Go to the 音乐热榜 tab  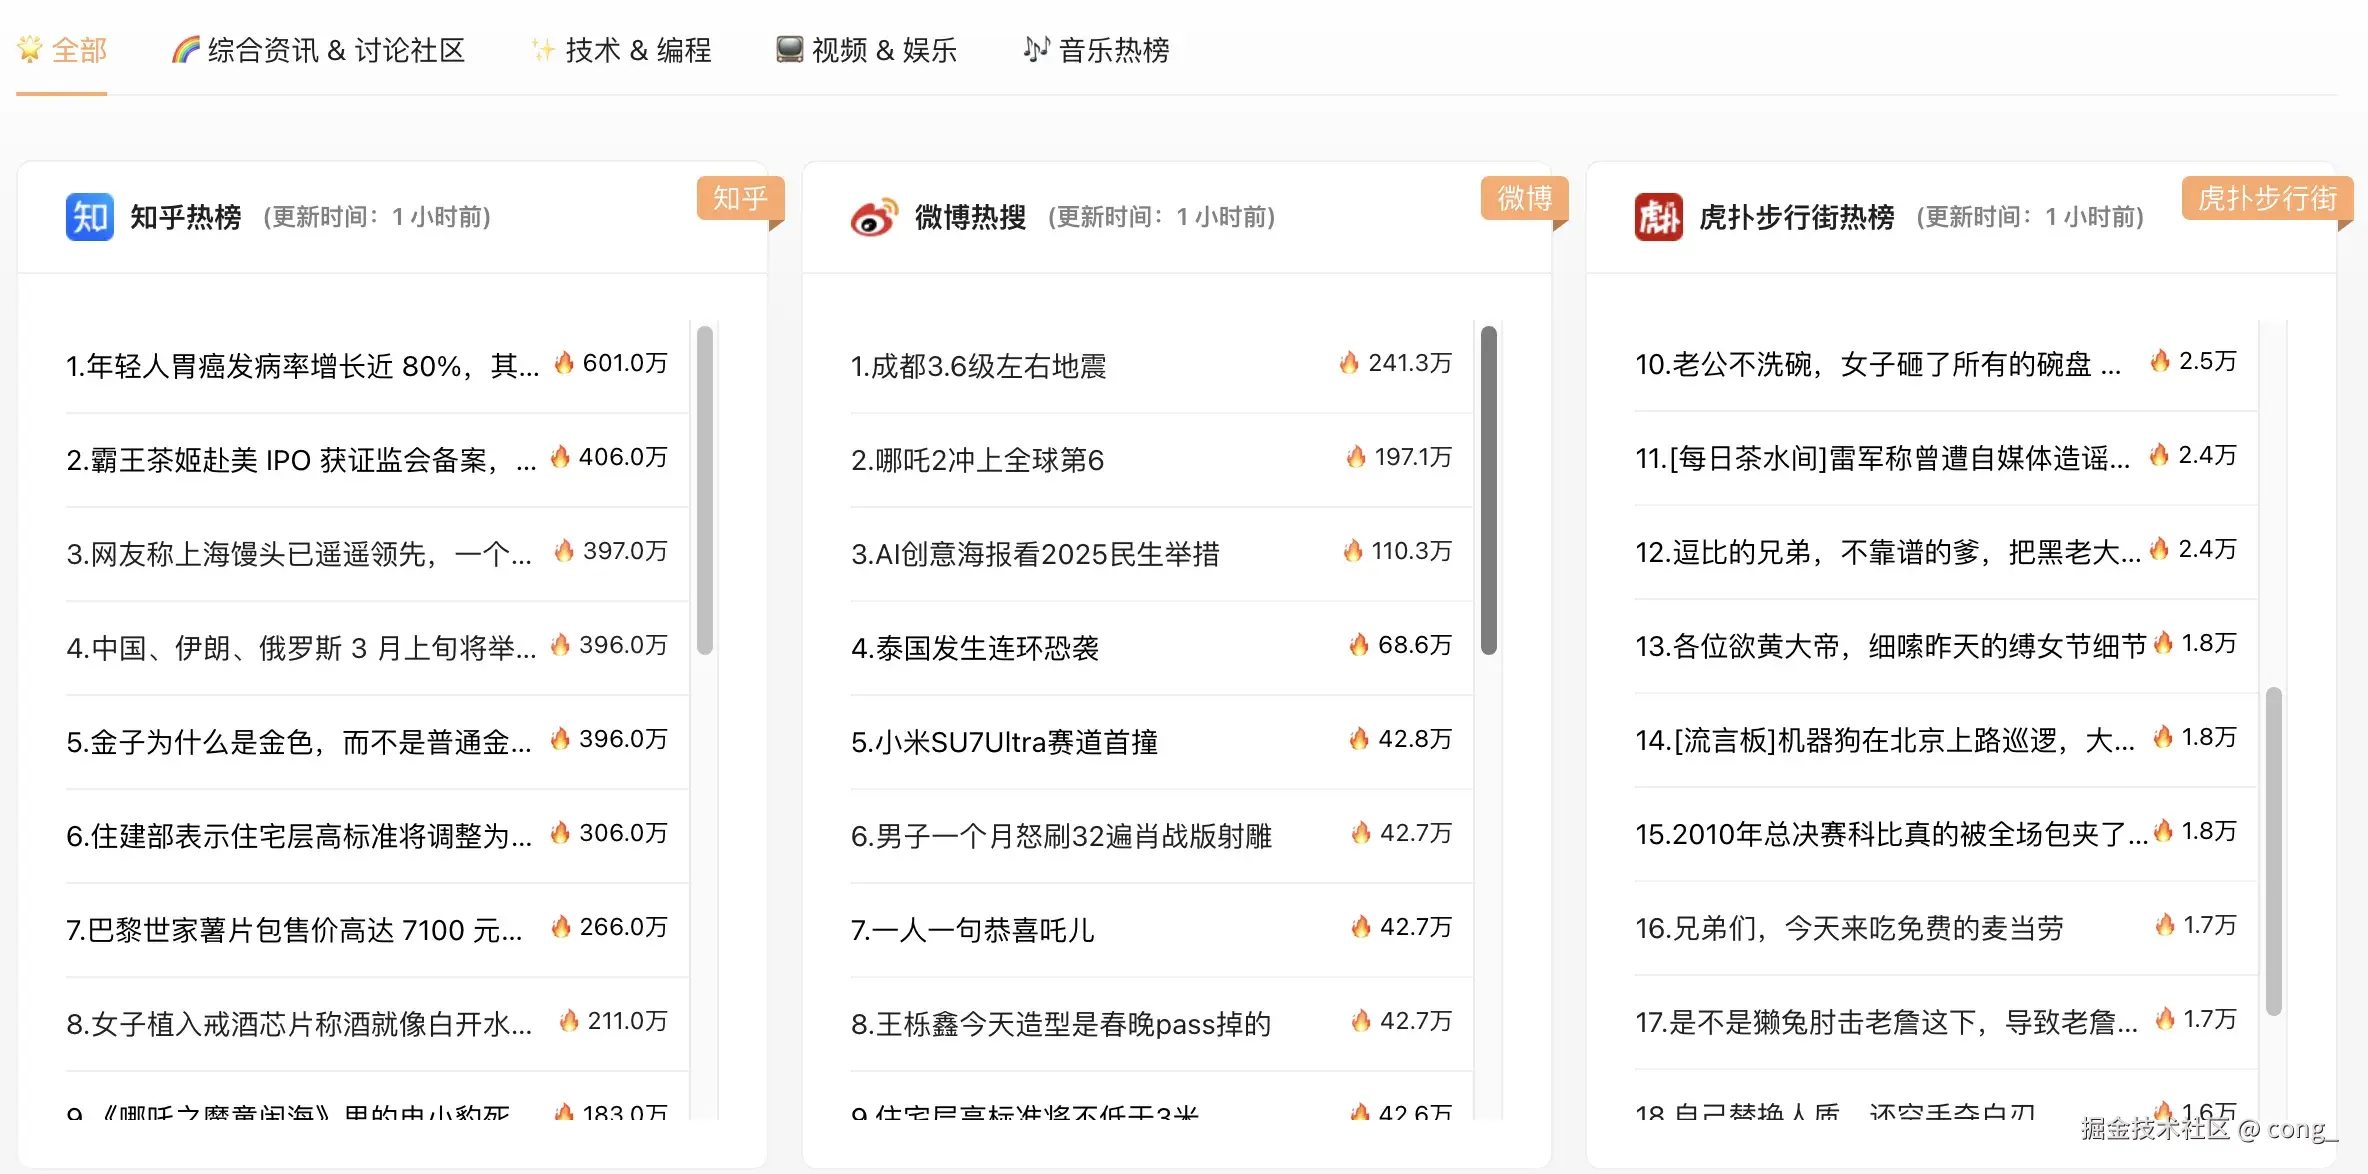pos(1113,50)
